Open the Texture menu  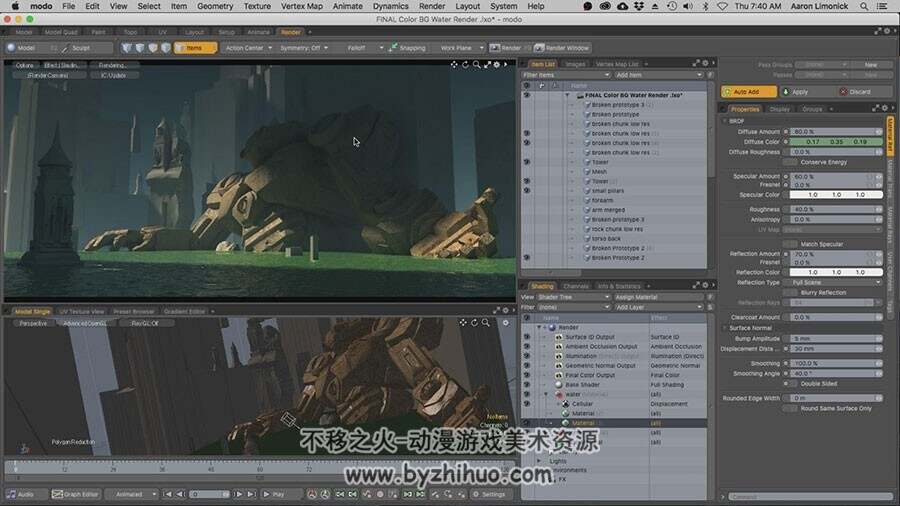pos(257,6)
